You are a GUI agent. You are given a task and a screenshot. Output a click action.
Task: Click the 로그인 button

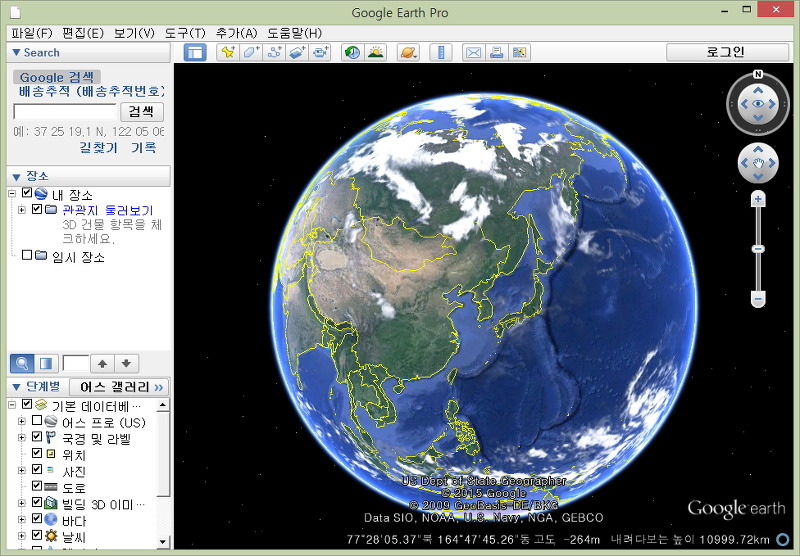tap(728, 52)
